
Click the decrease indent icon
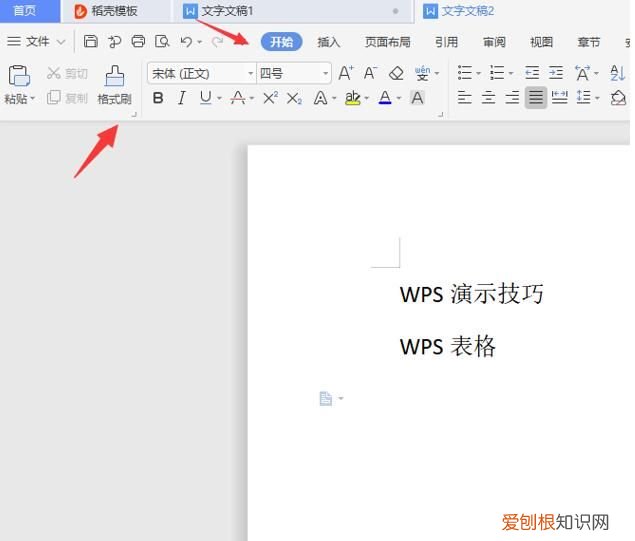[532, 73]
